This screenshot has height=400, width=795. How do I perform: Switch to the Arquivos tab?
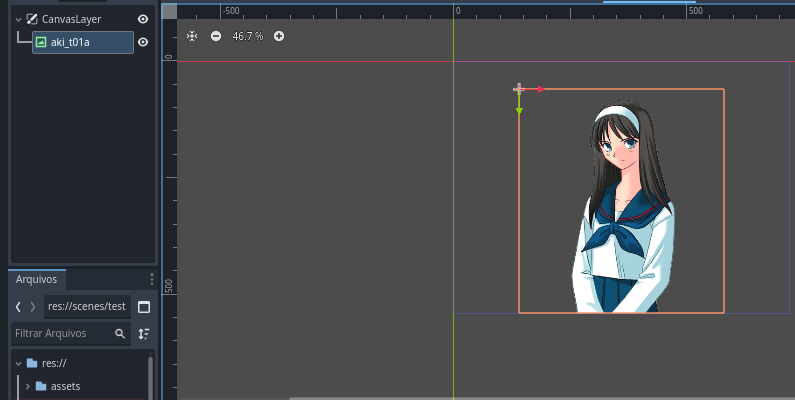36,279
